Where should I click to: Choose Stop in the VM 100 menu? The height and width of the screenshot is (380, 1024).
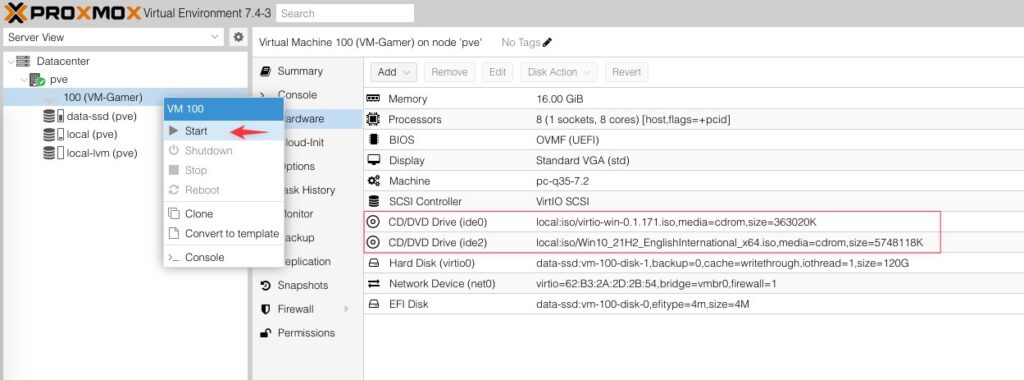[223, 170]
